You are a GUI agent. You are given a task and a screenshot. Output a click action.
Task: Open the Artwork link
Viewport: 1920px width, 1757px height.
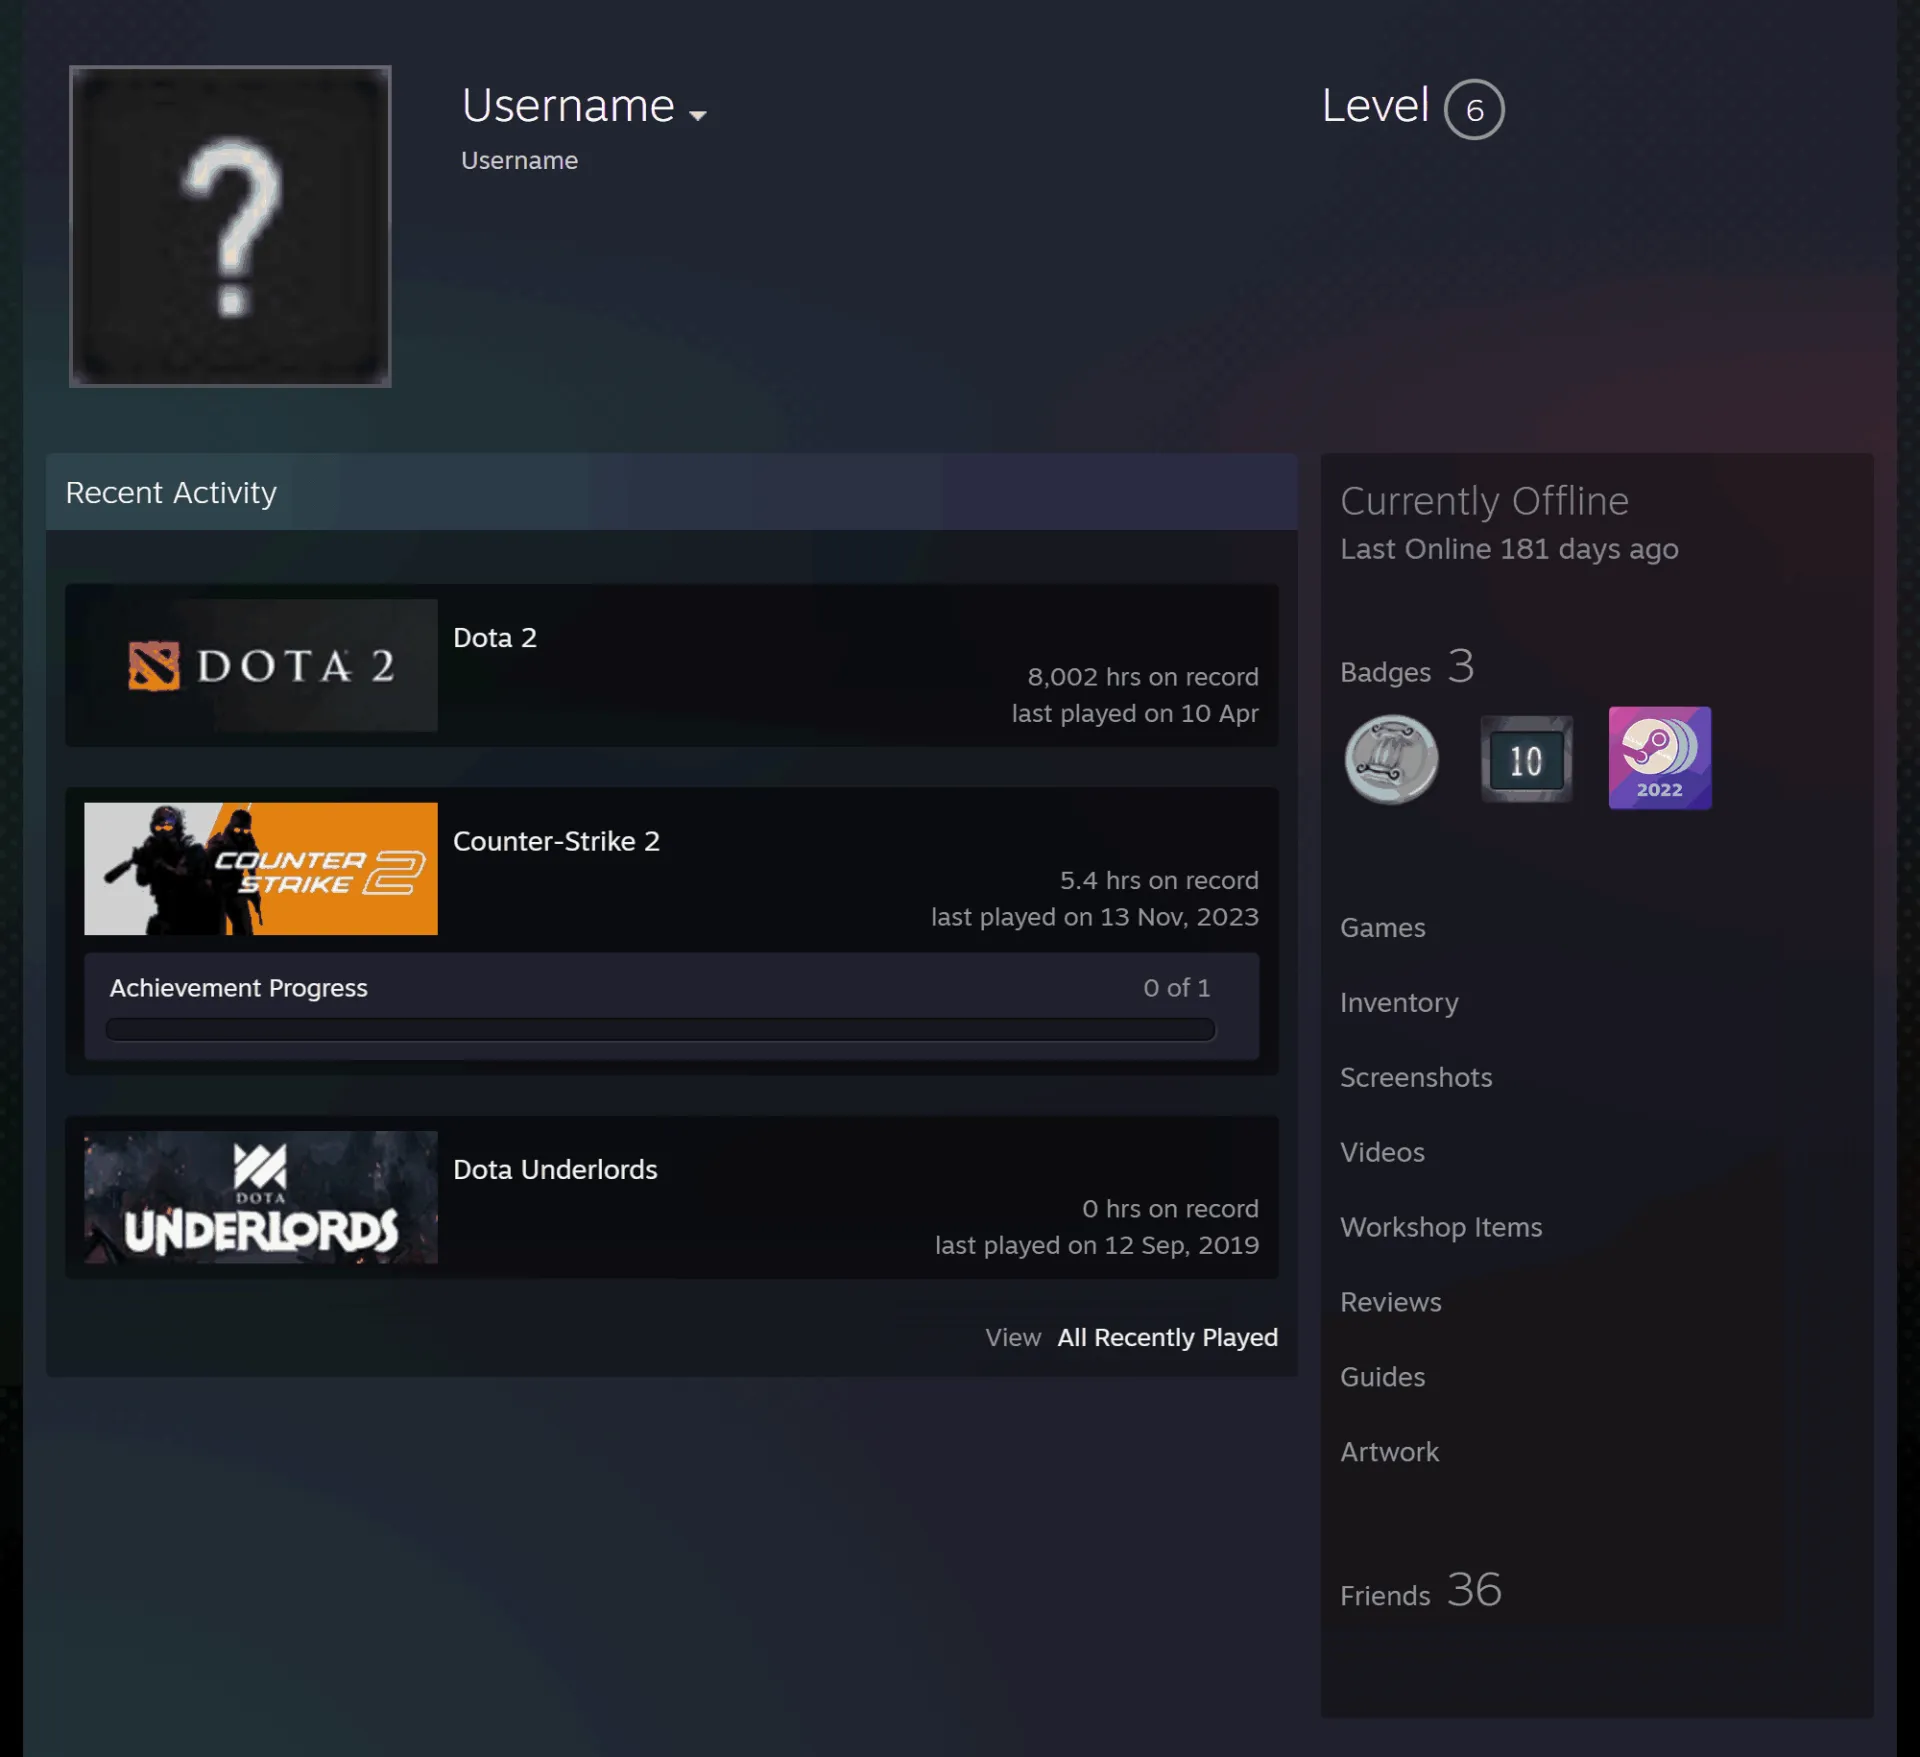click(x=1390, y=1453)
